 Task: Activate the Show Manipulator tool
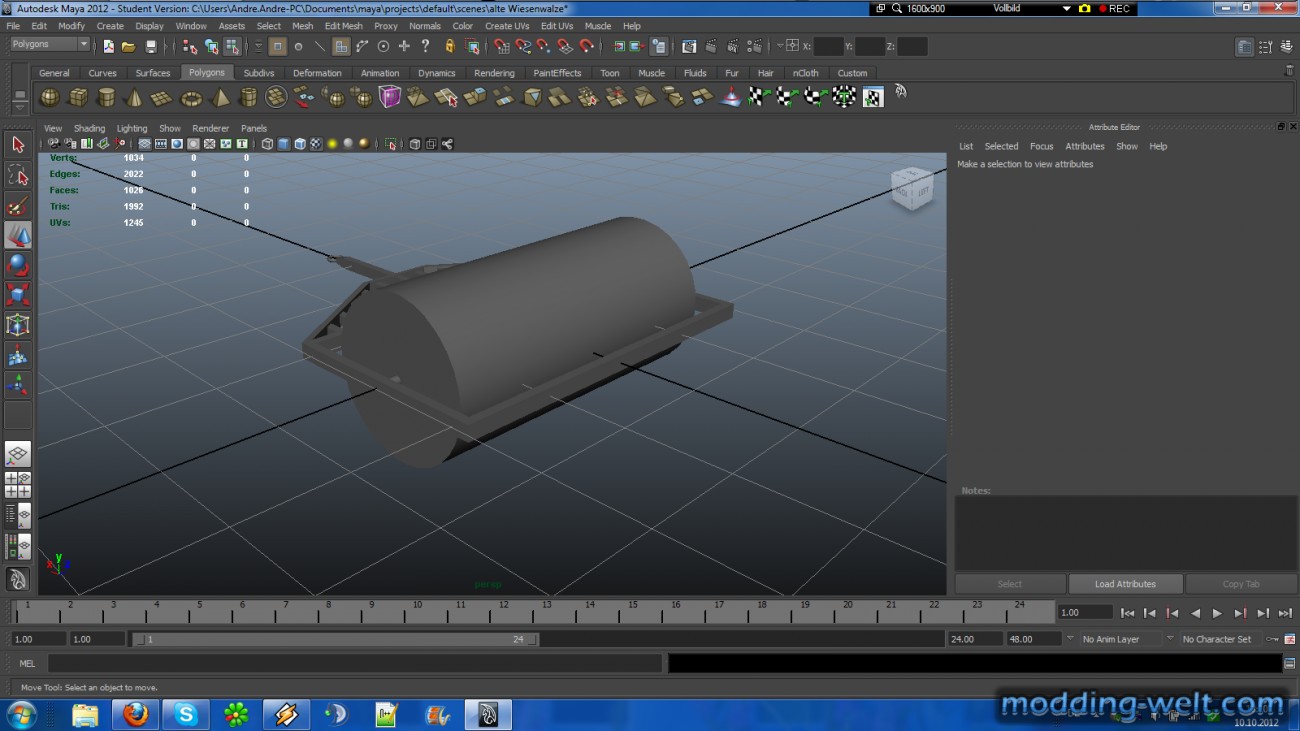coord(18,385)
